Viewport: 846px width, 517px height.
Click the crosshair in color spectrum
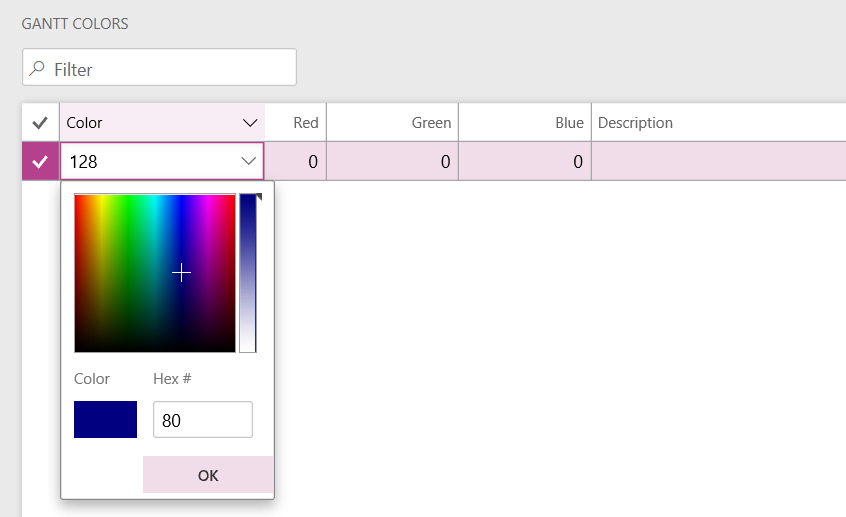click(181, 273)
